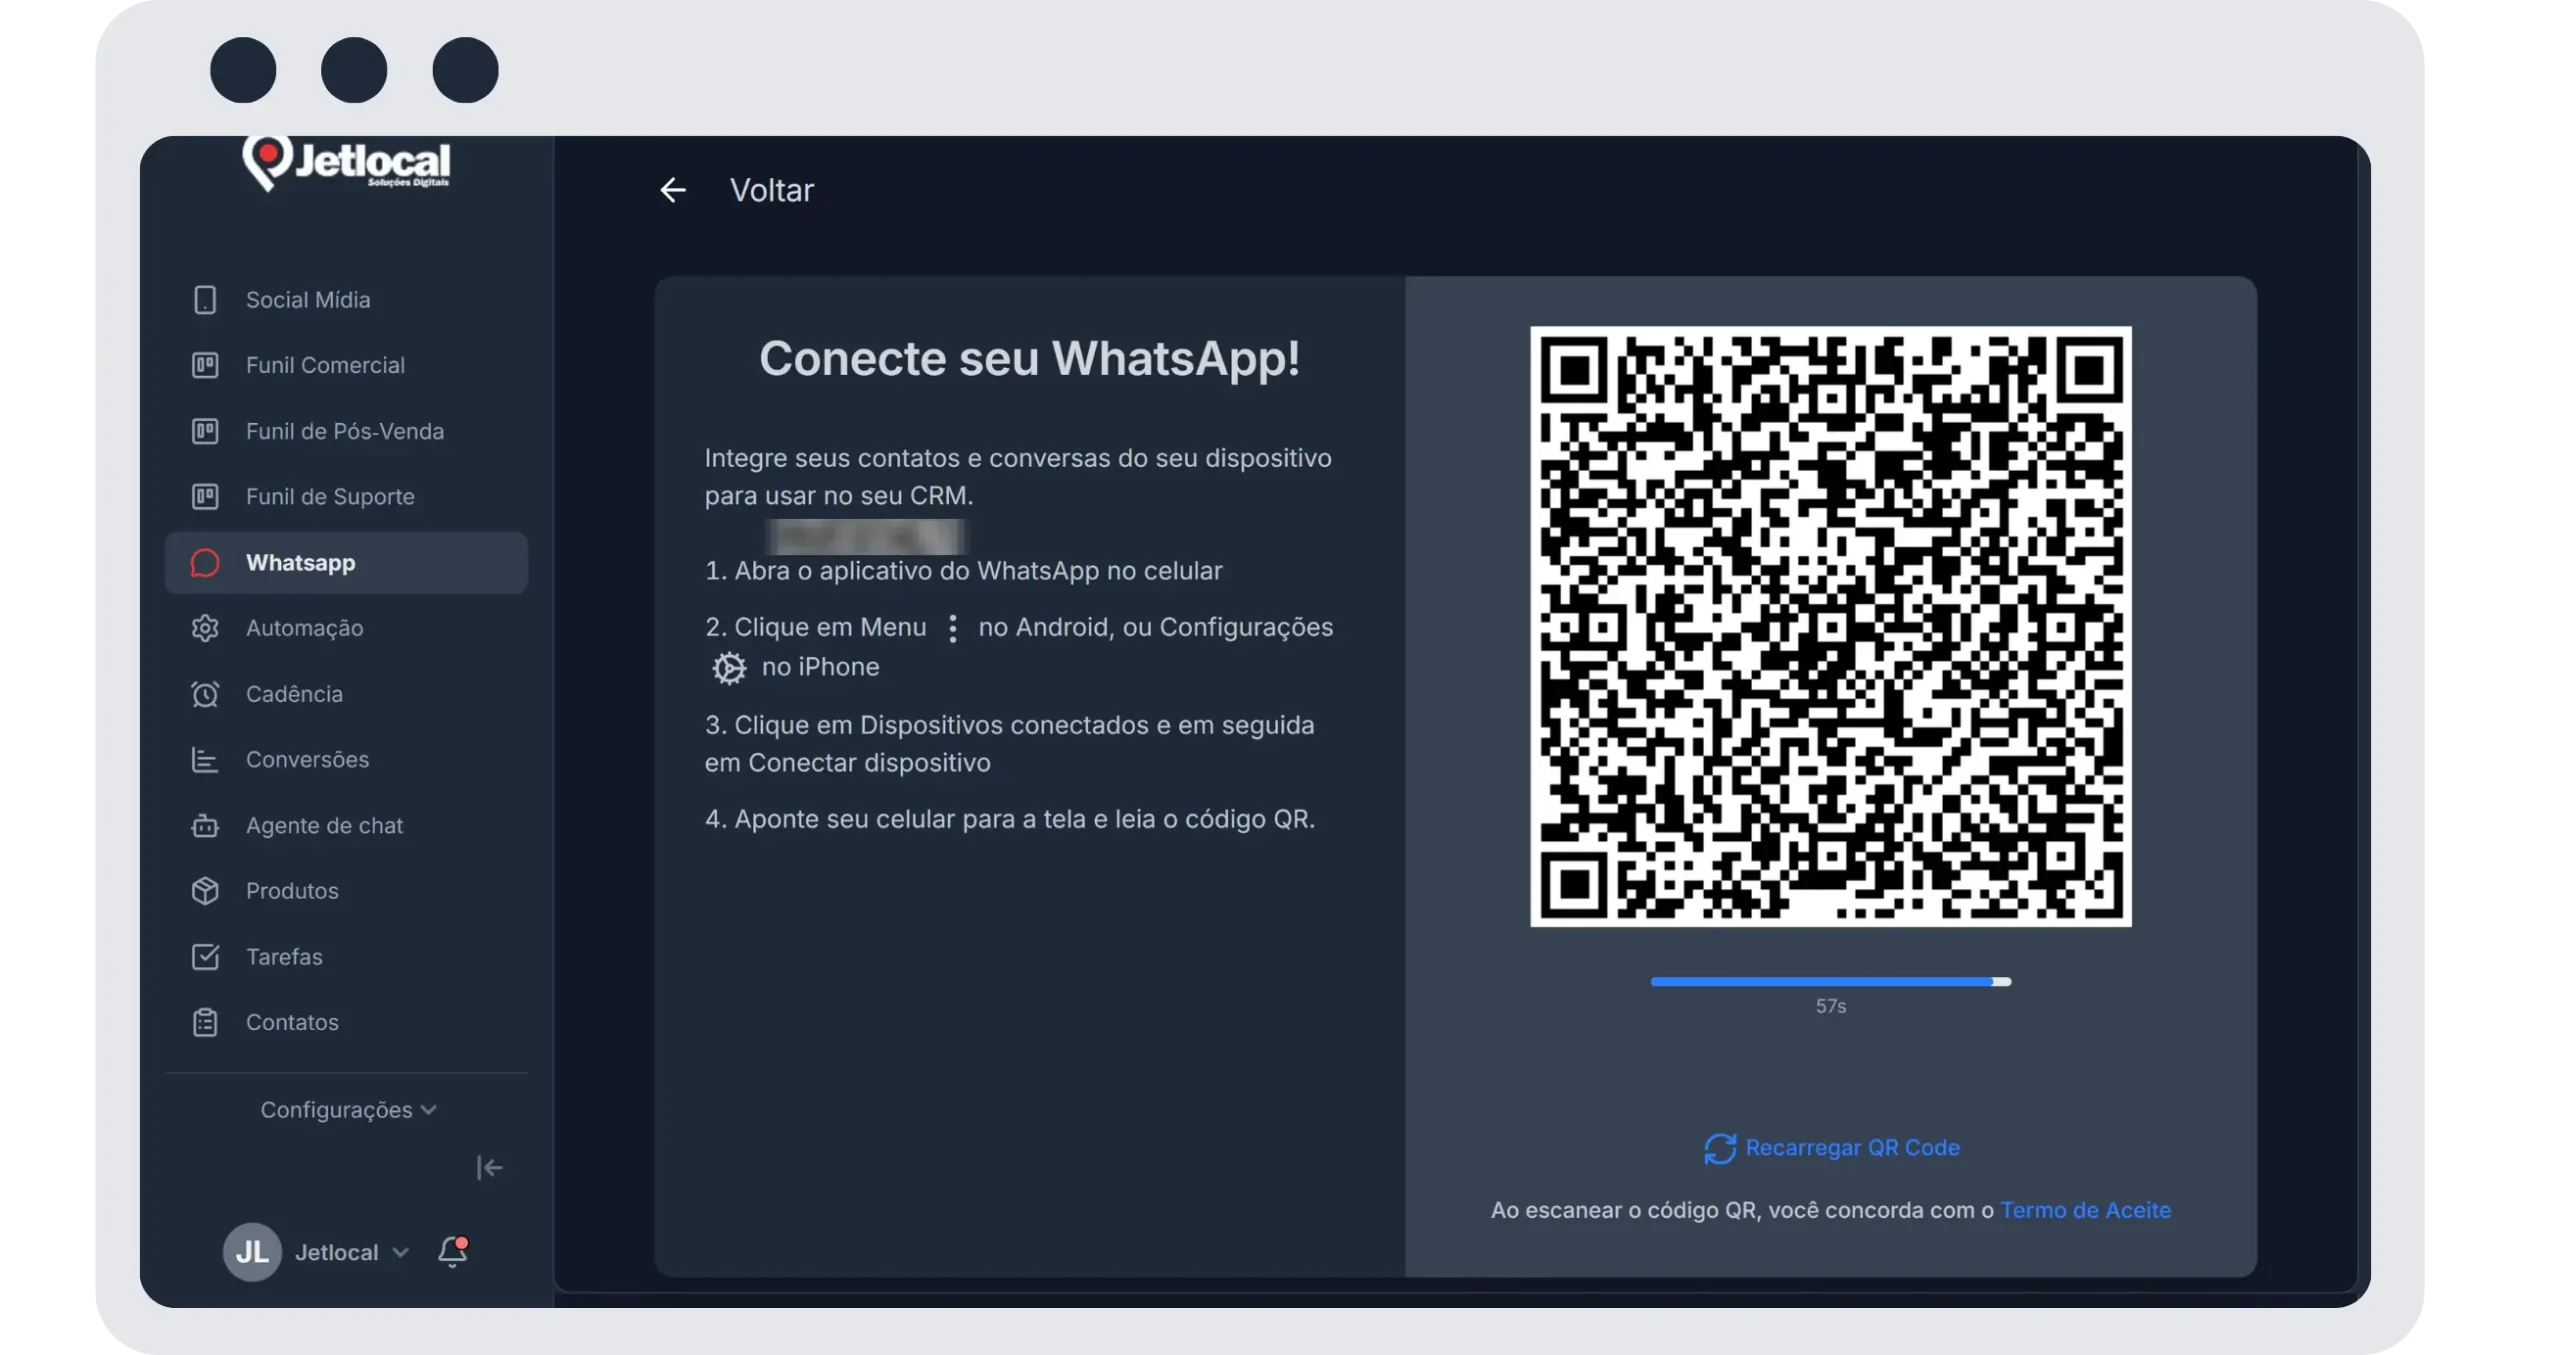Open Conversões in the sidebar
This screenshot has height=1355, width=2560.
[x=346, y=760]
